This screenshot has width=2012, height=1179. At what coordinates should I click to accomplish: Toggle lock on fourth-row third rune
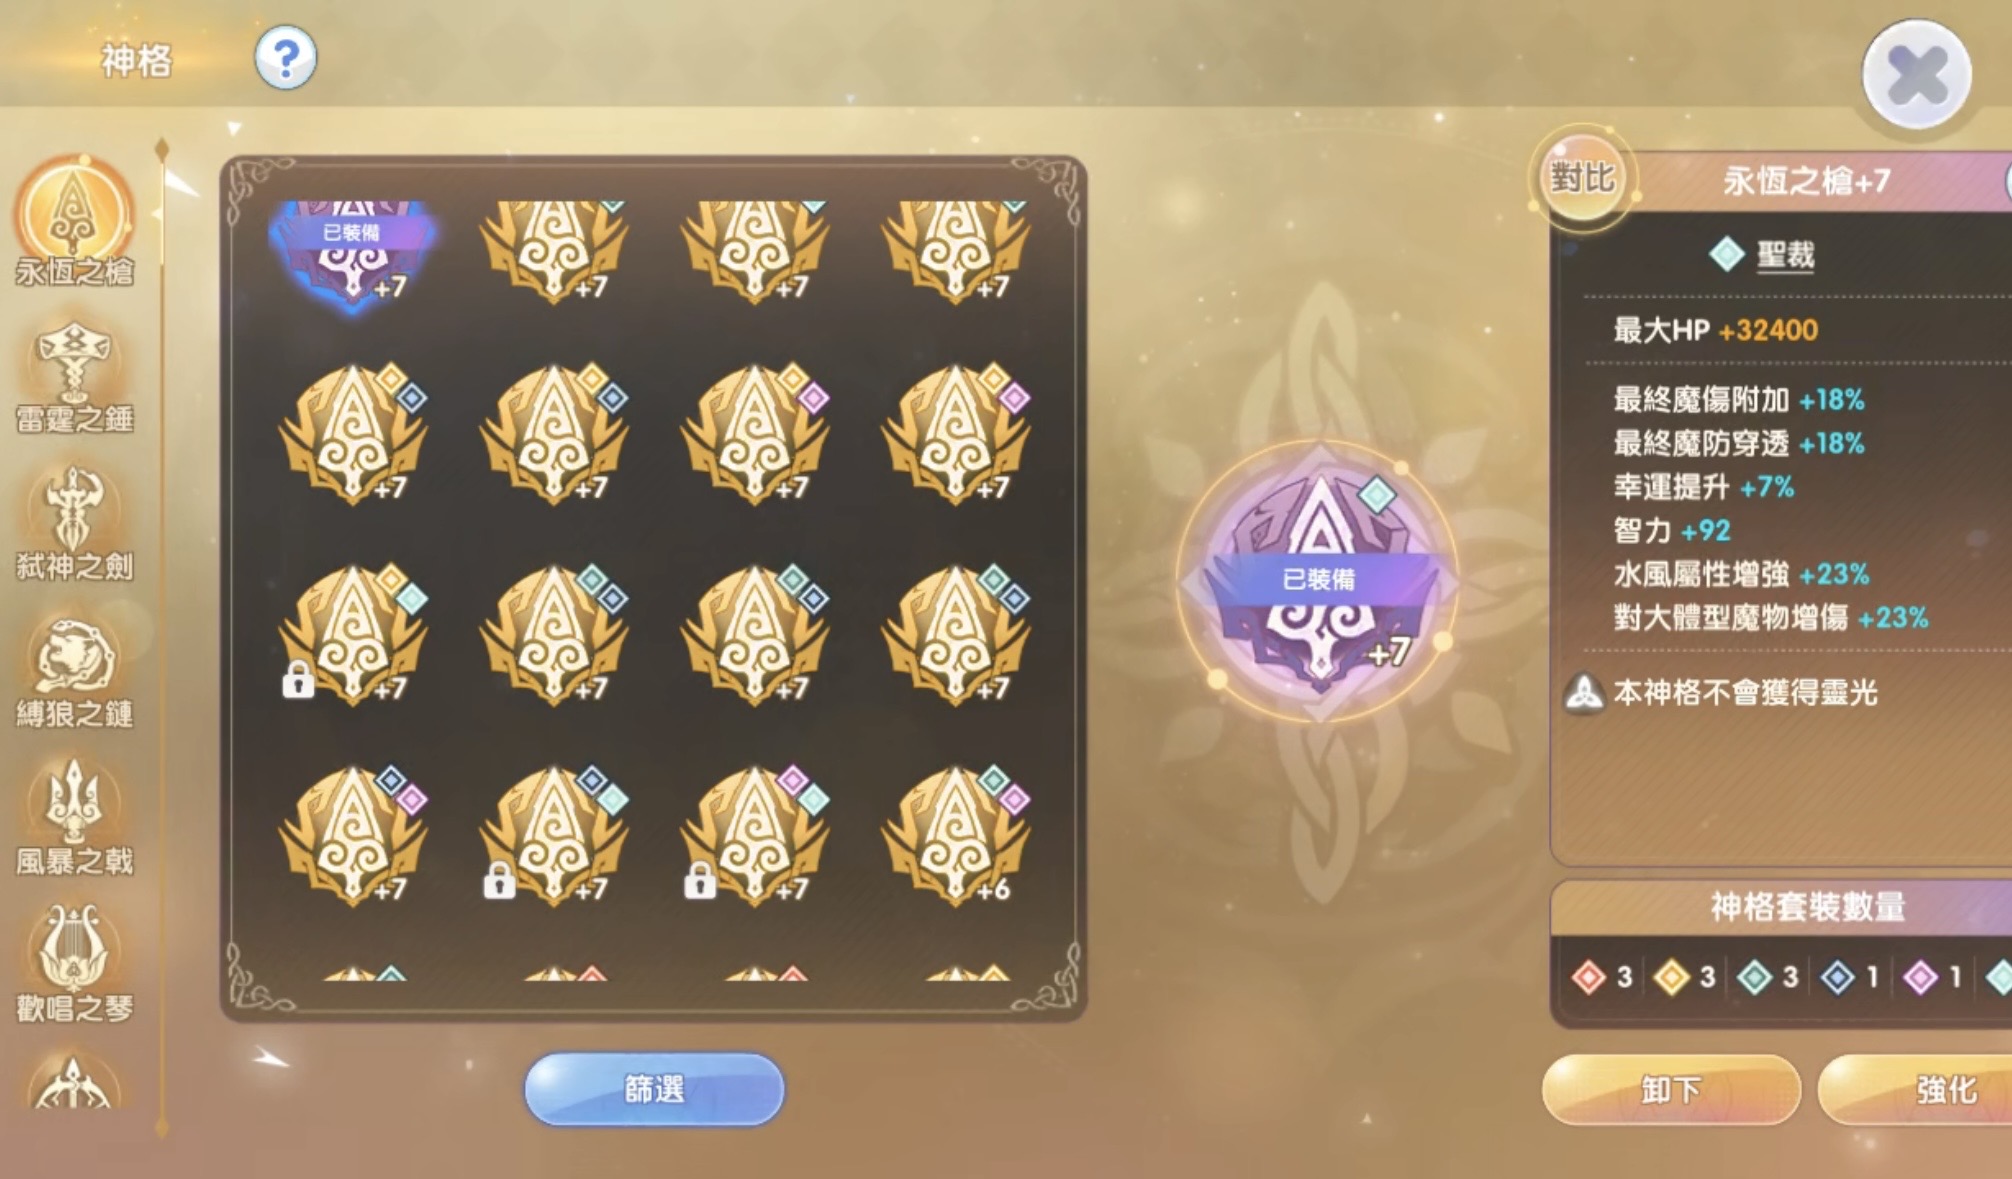coord(700,881)
